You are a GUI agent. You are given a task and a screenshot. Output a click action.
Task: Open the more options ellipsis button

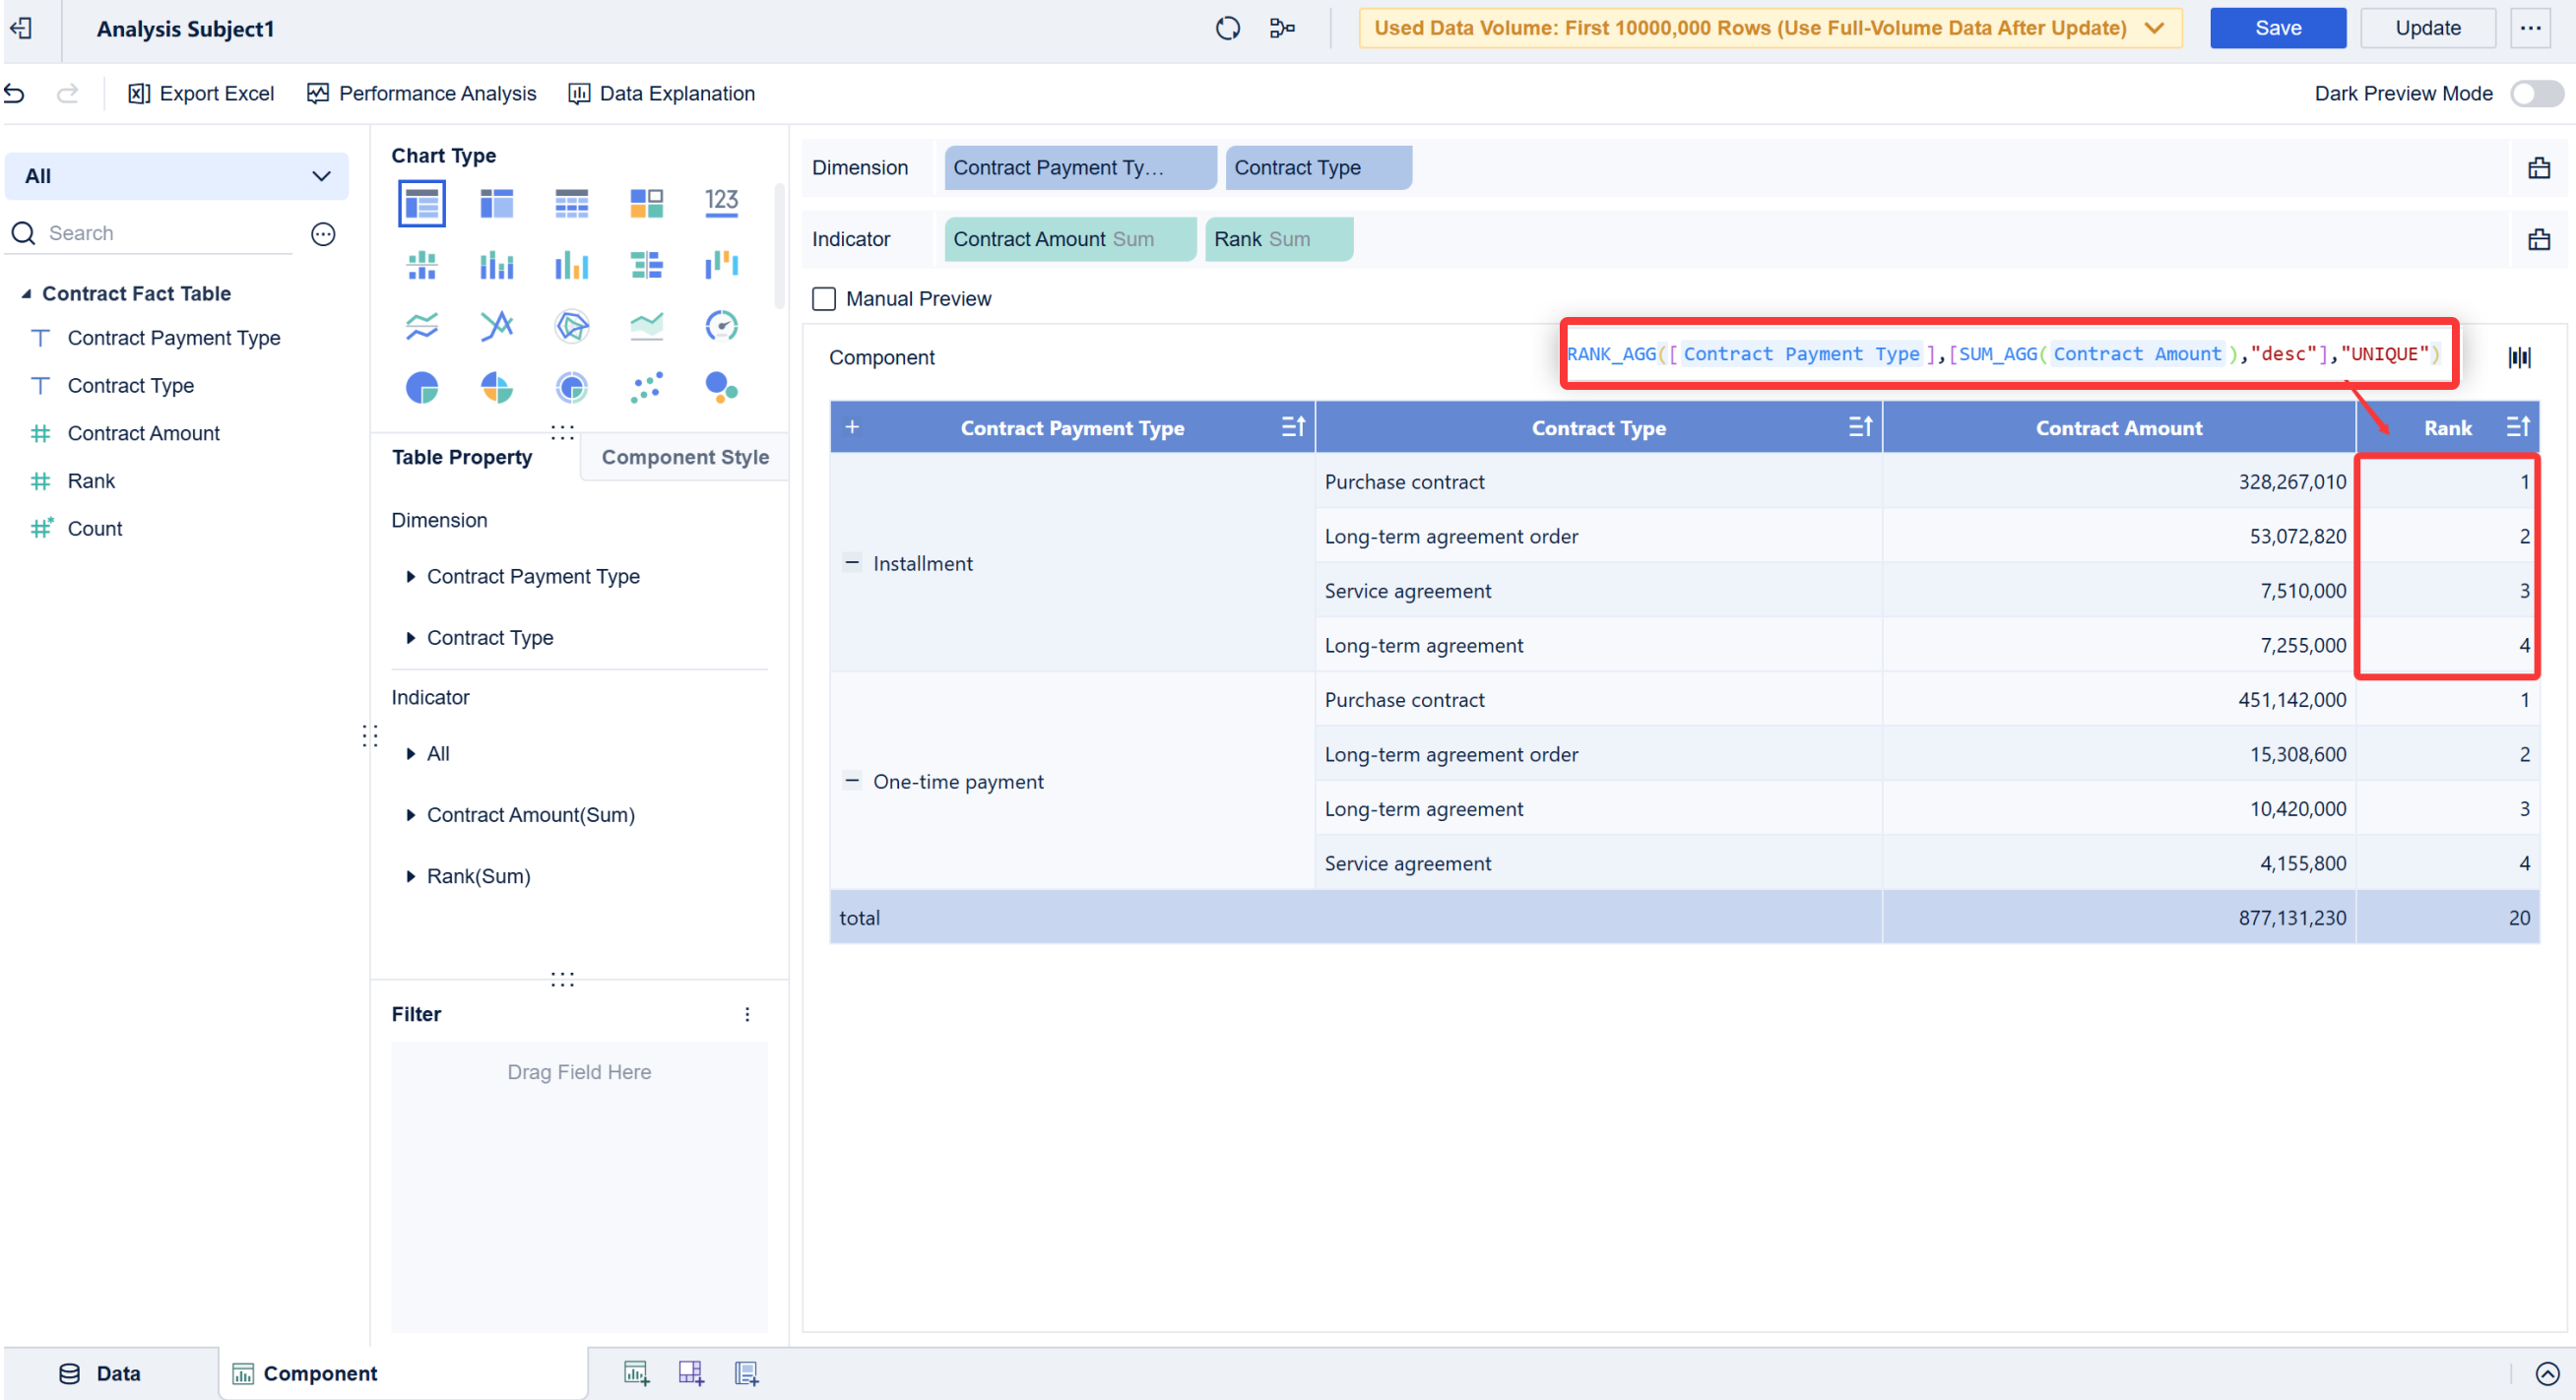(2530, 28)
